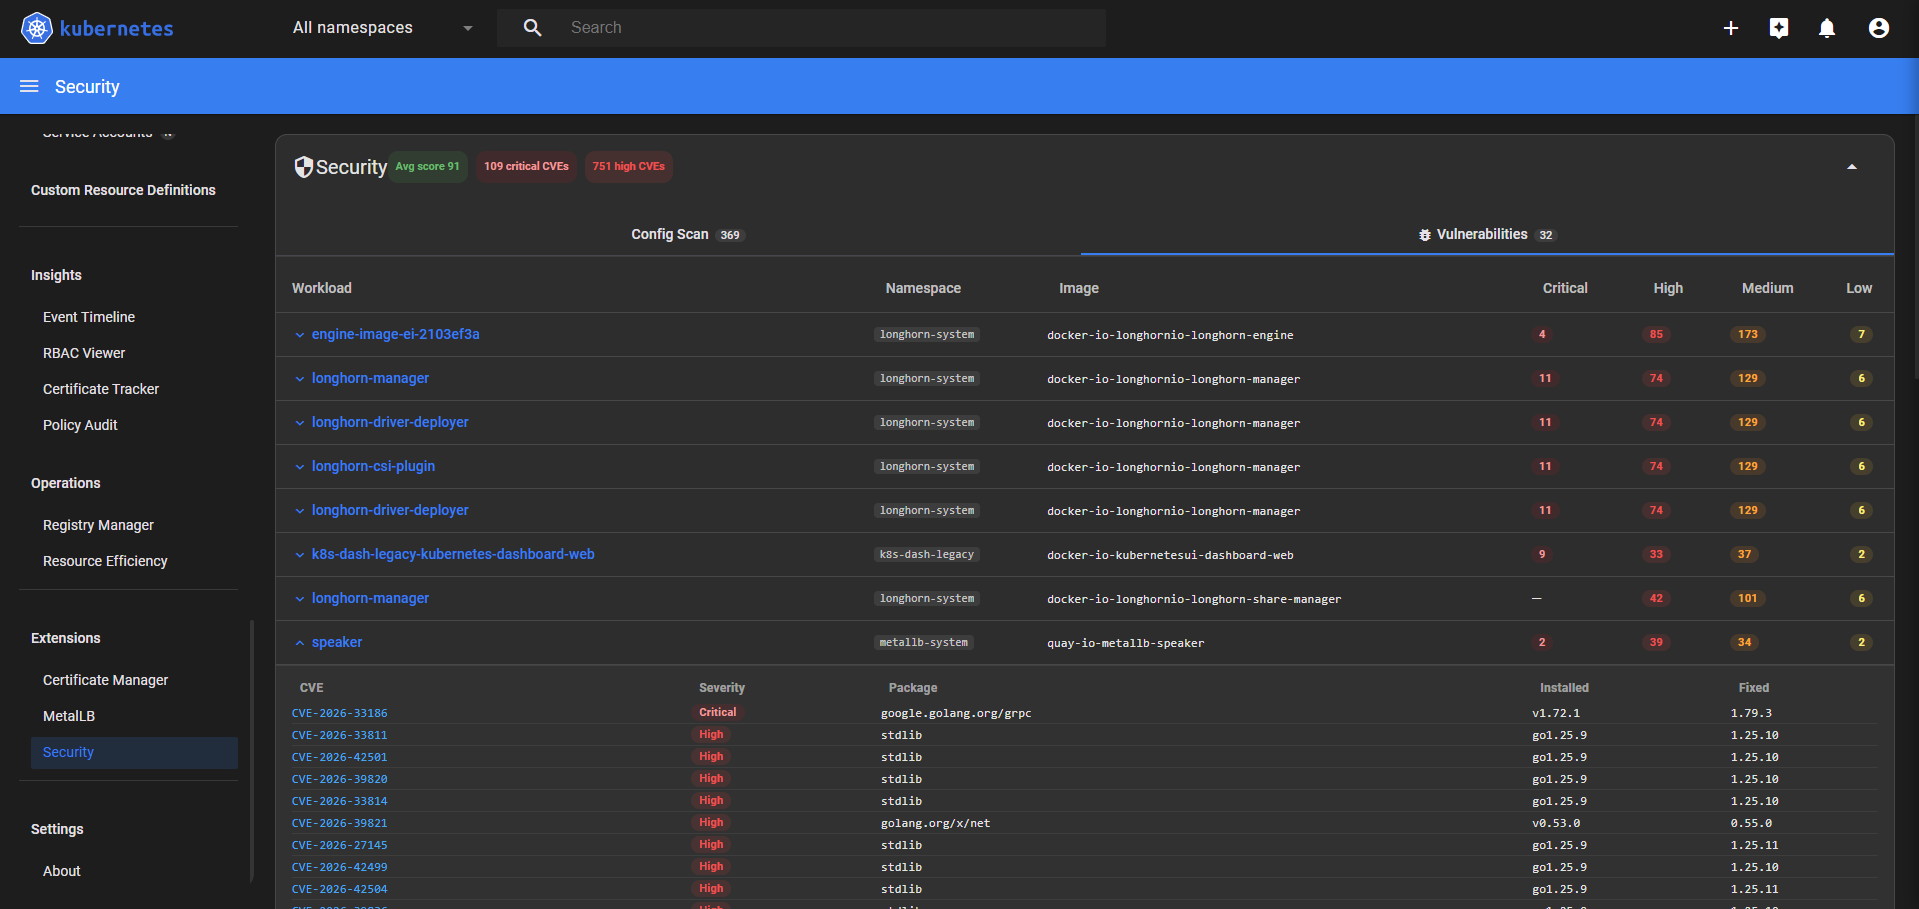The width and height of the screenshot is (1919, 909).
Task: Click the sidebar vertical scrollbar
Action: click(252, 750)
